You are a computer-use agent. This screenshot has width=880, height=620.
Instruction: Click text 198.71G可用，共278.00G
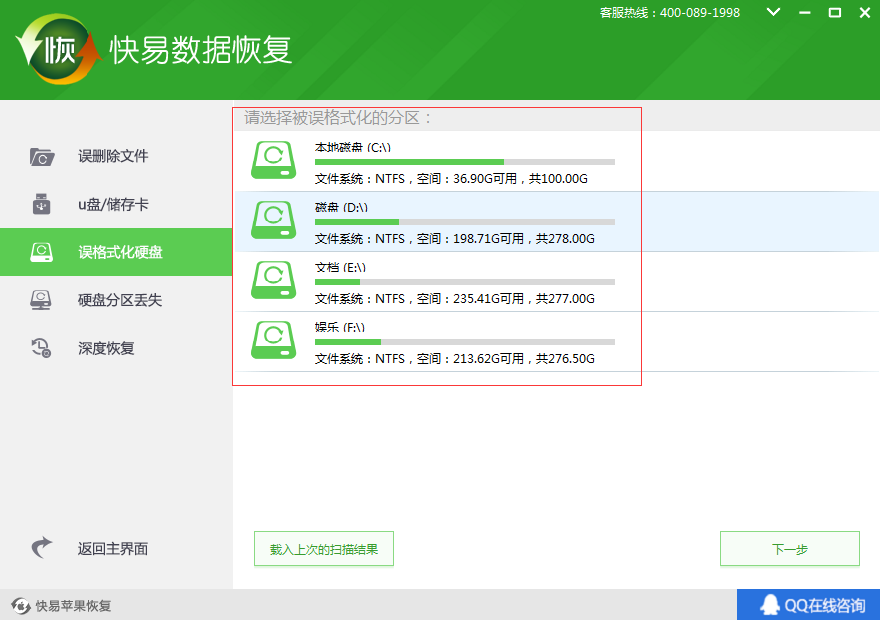[x=524, y=239]
